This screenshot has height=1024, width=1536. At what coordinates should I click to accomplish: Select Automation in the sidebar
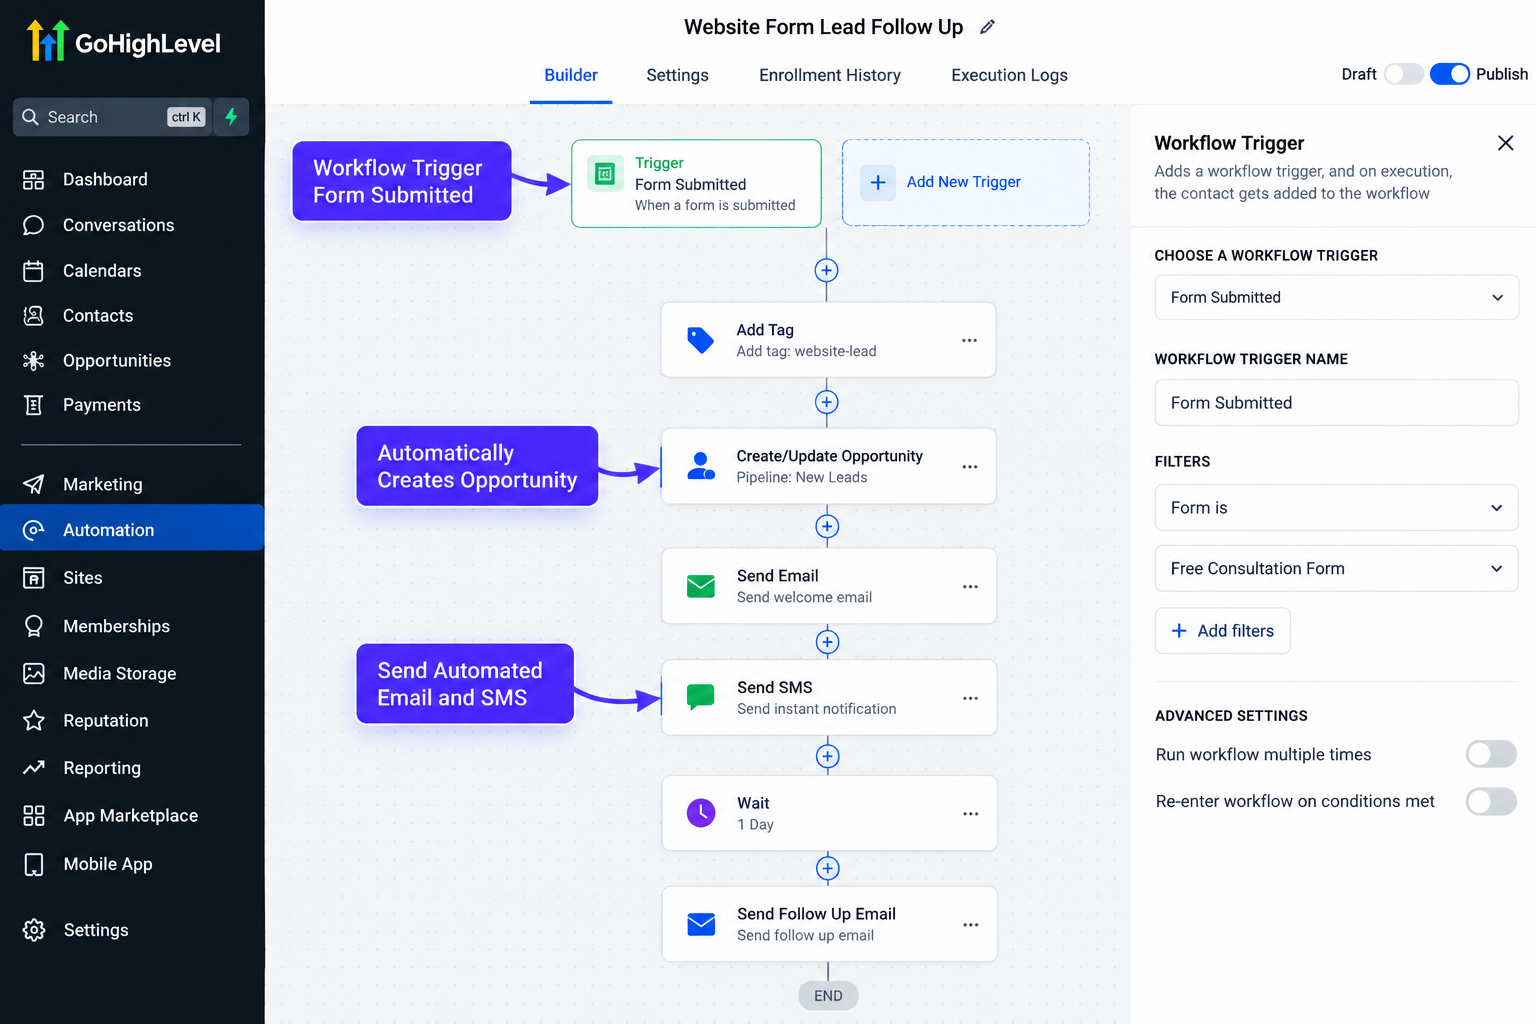click(132, 530)
